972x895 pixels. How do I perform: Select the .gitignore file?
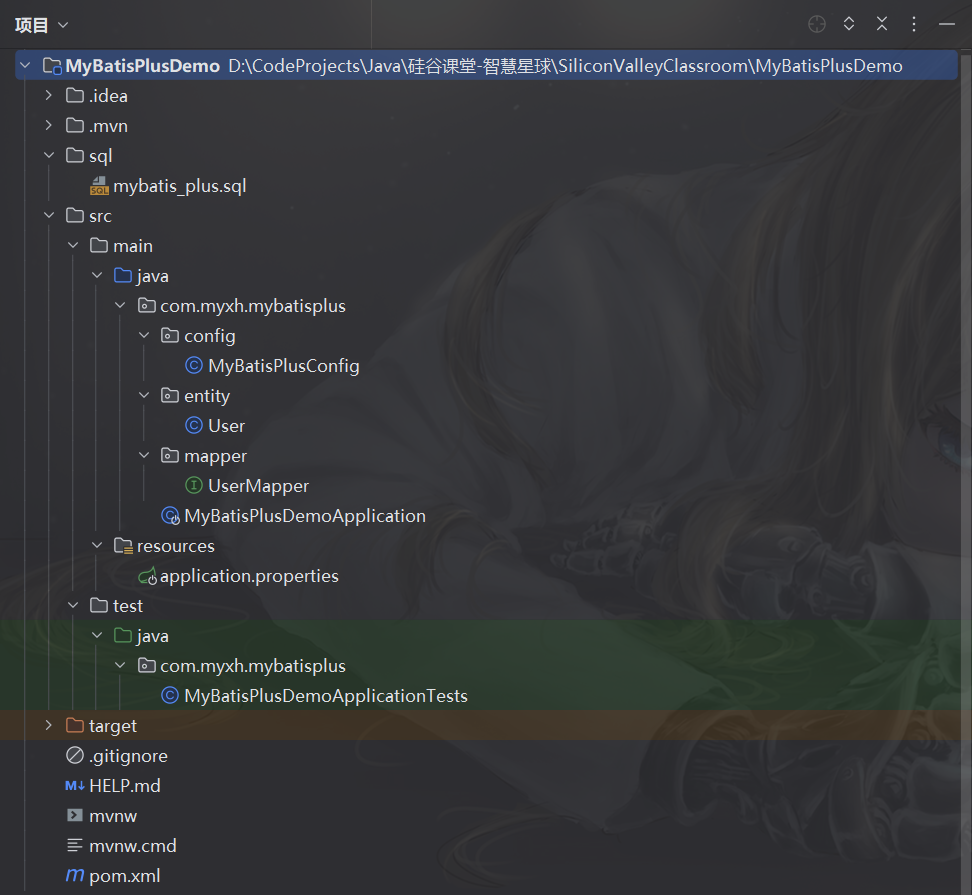pos(128,756)
